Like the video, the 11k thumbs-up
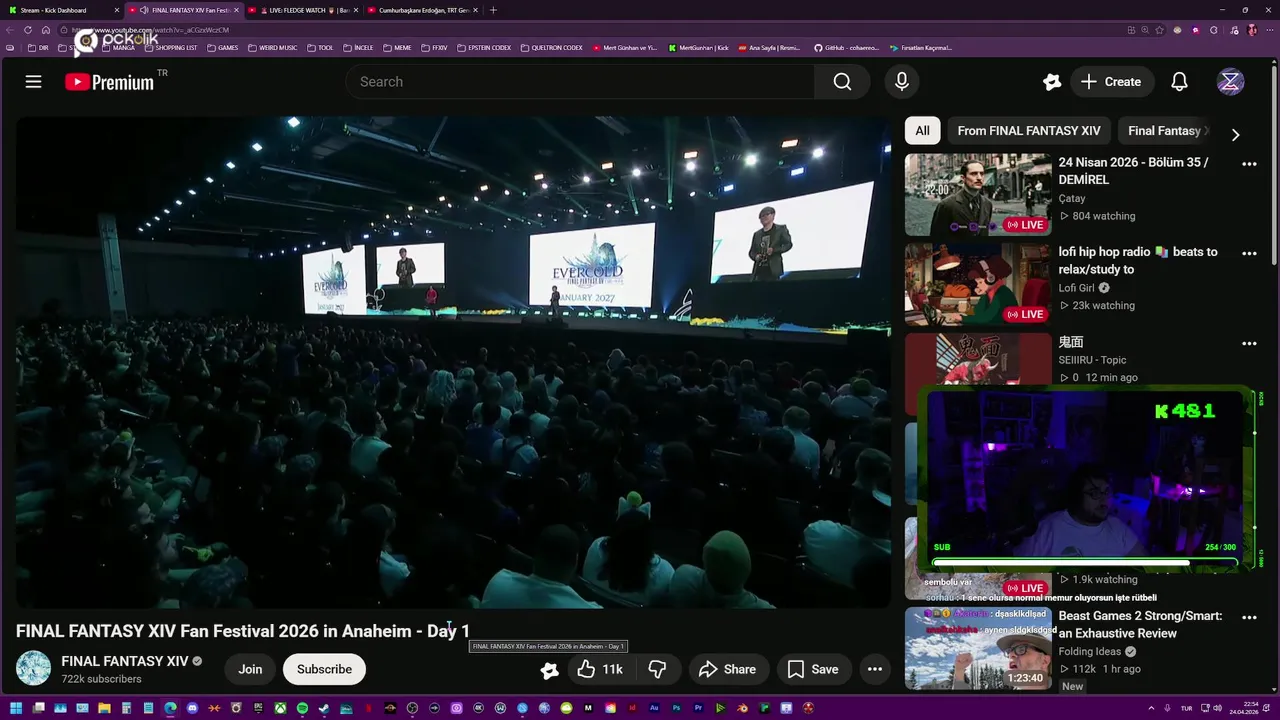Viewport: 1280px width, 720px height. pyautogui.click(x=600, y=669)
